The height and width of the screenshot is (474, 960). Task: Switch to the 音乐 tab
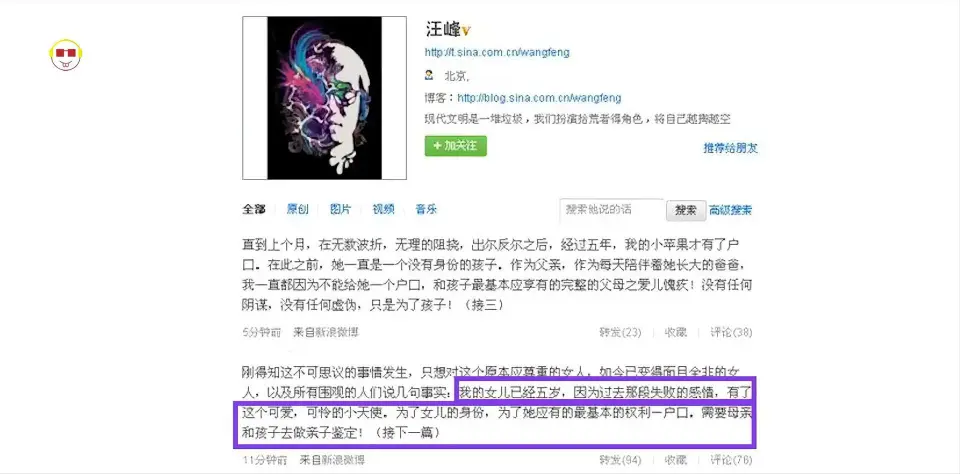pyautogui.click(x=426, y=209)
